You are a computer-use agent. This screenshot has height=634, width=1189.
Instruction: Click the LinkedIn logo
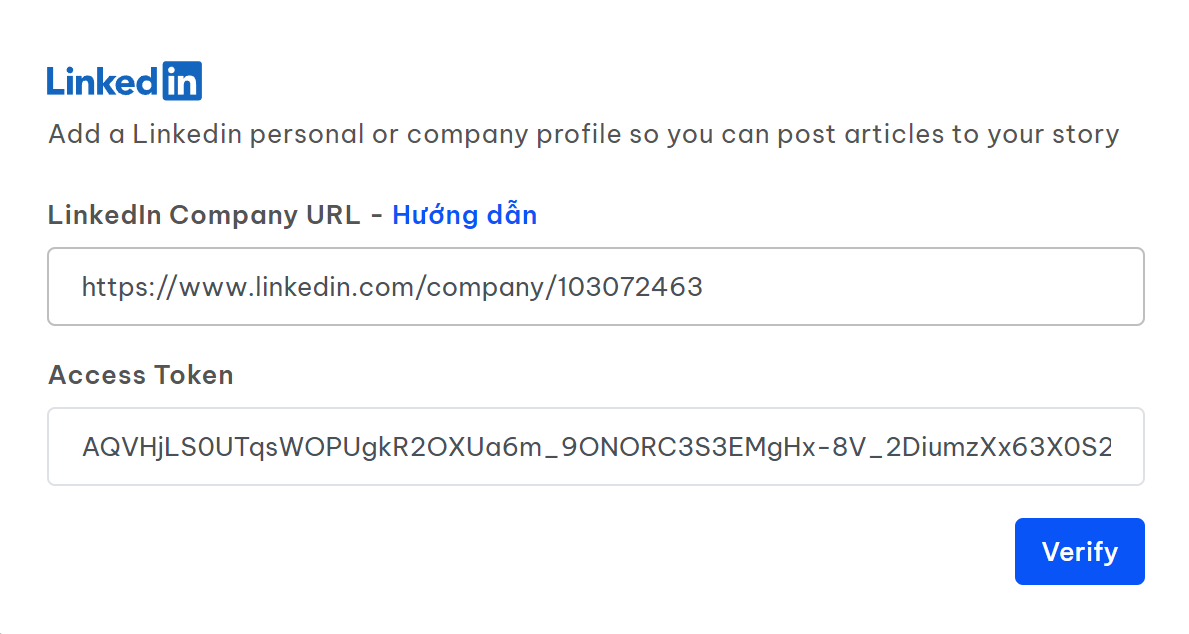(x=124, y=81)
